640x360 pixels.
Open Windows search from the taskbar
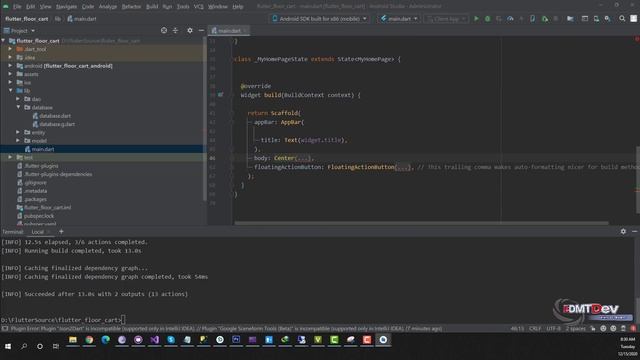tap(24, 347)
